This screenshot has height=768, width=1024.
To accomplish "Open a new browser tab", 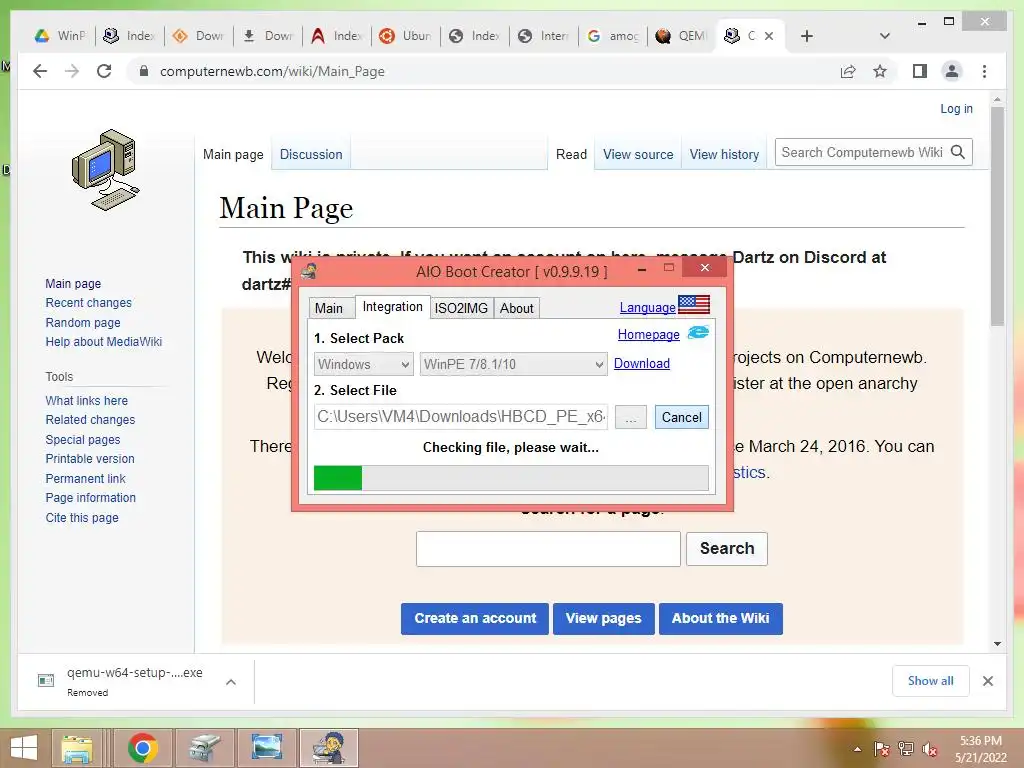I will 807,36.
